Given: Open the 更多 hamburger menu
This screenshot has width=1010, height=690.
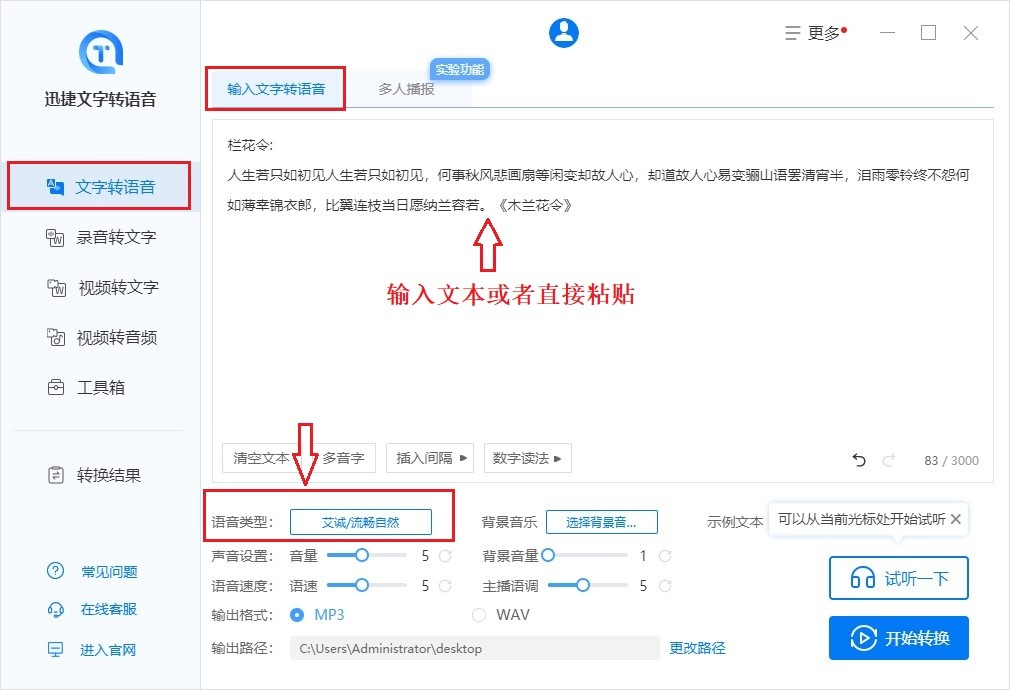Looking at the screenshot, I should click(814, 33).
